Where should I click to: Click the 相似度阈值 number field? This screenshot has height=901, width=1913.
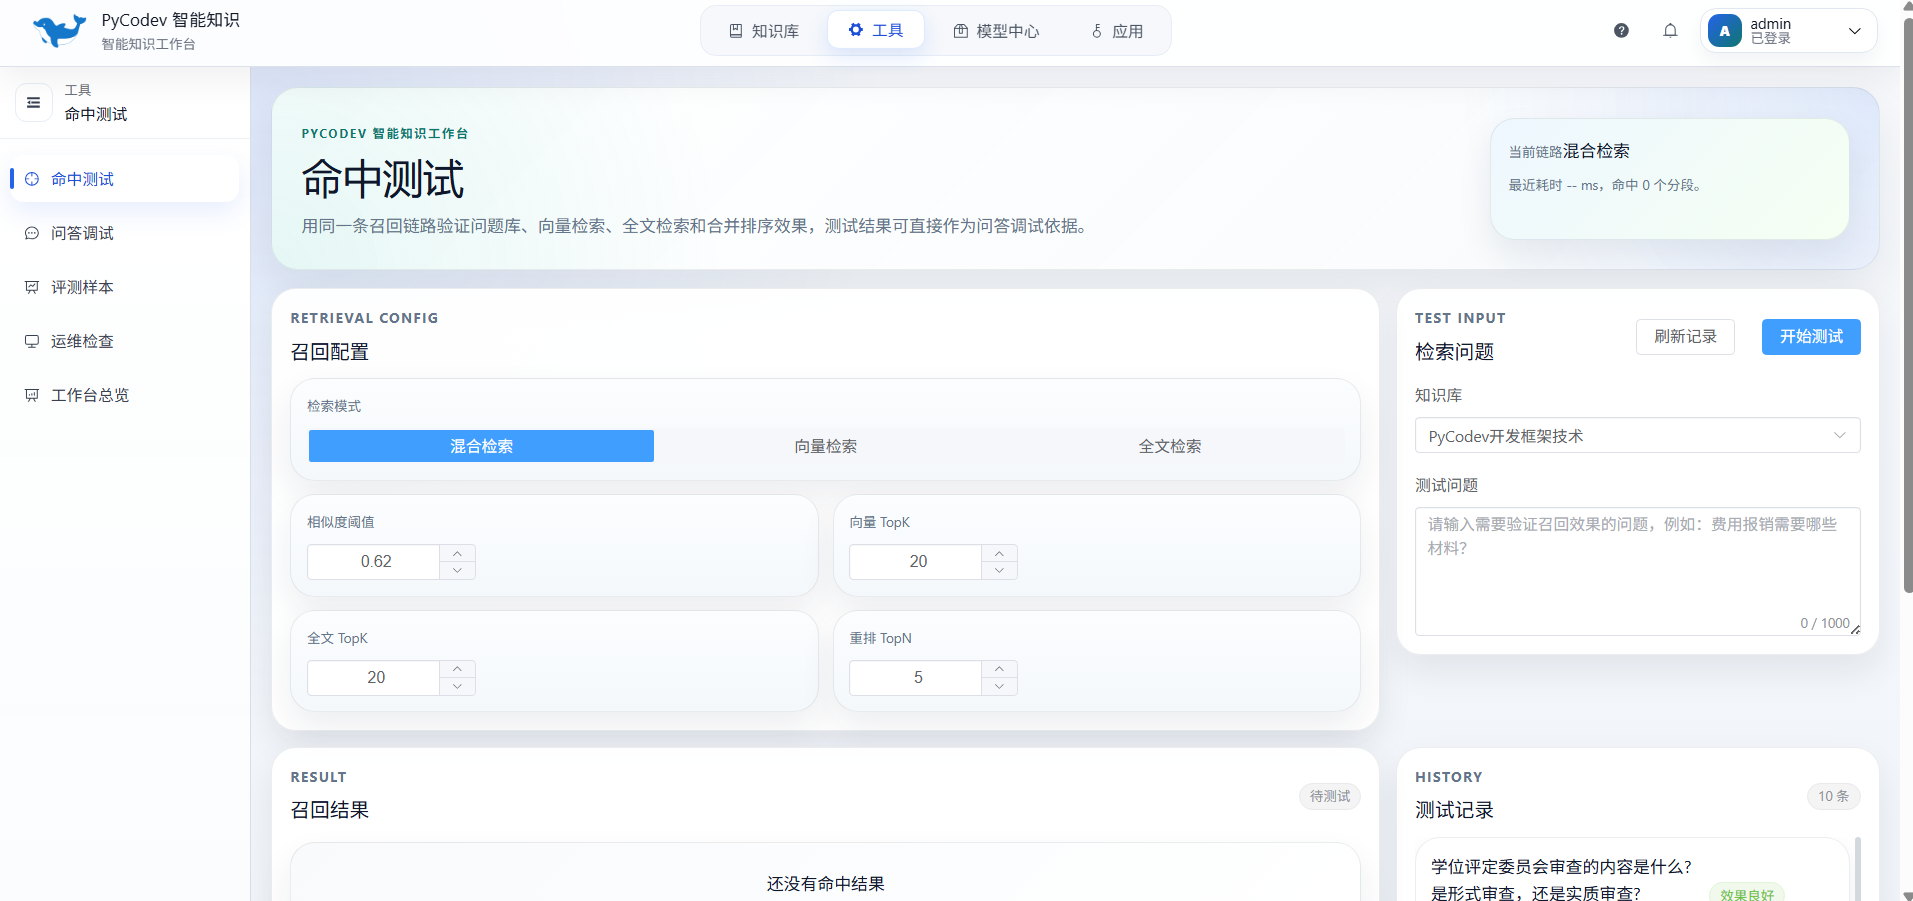[374, 562]
